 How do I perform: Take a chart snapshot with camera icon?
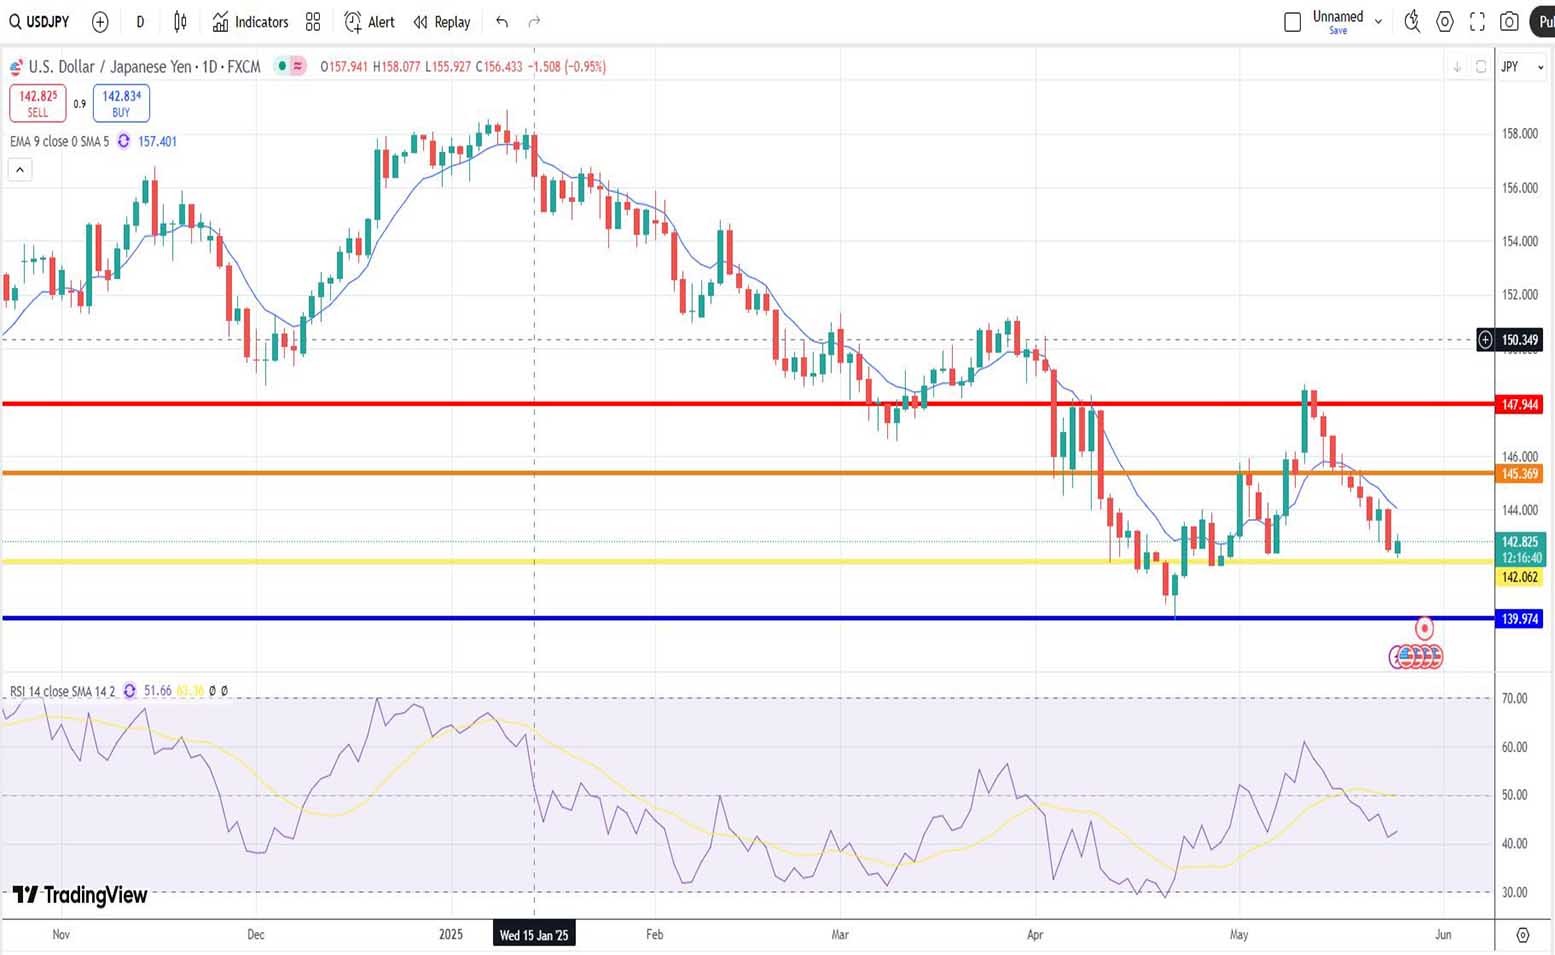1510,22
